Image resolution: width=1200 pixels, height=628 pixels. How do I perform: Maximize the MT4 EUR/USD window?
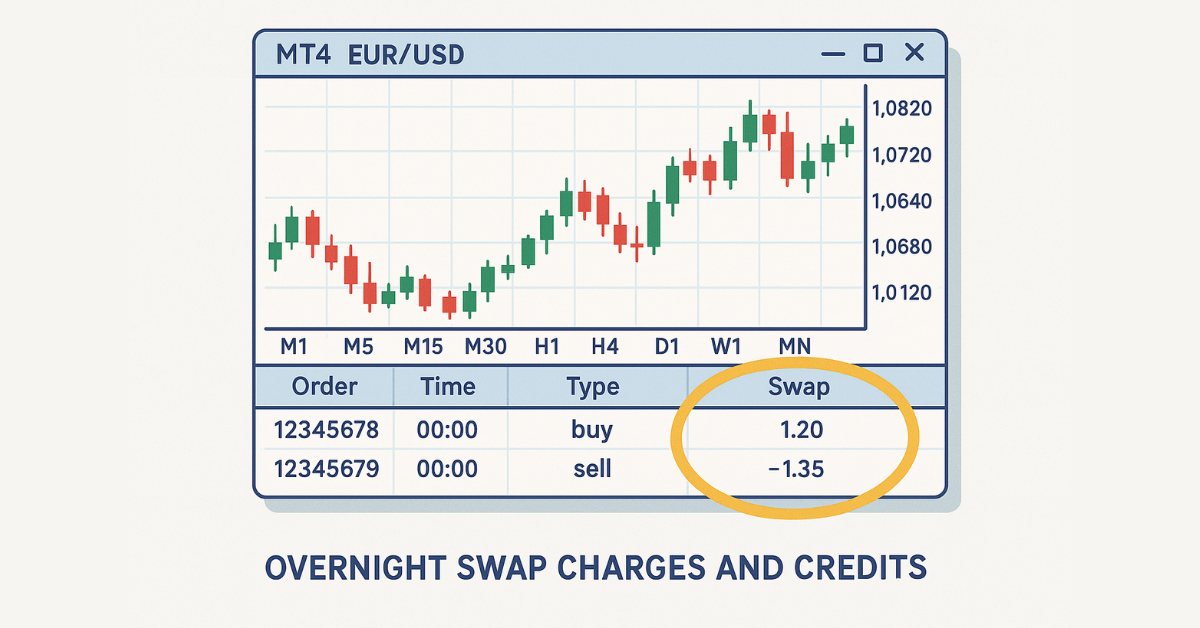tap(873, 53)
